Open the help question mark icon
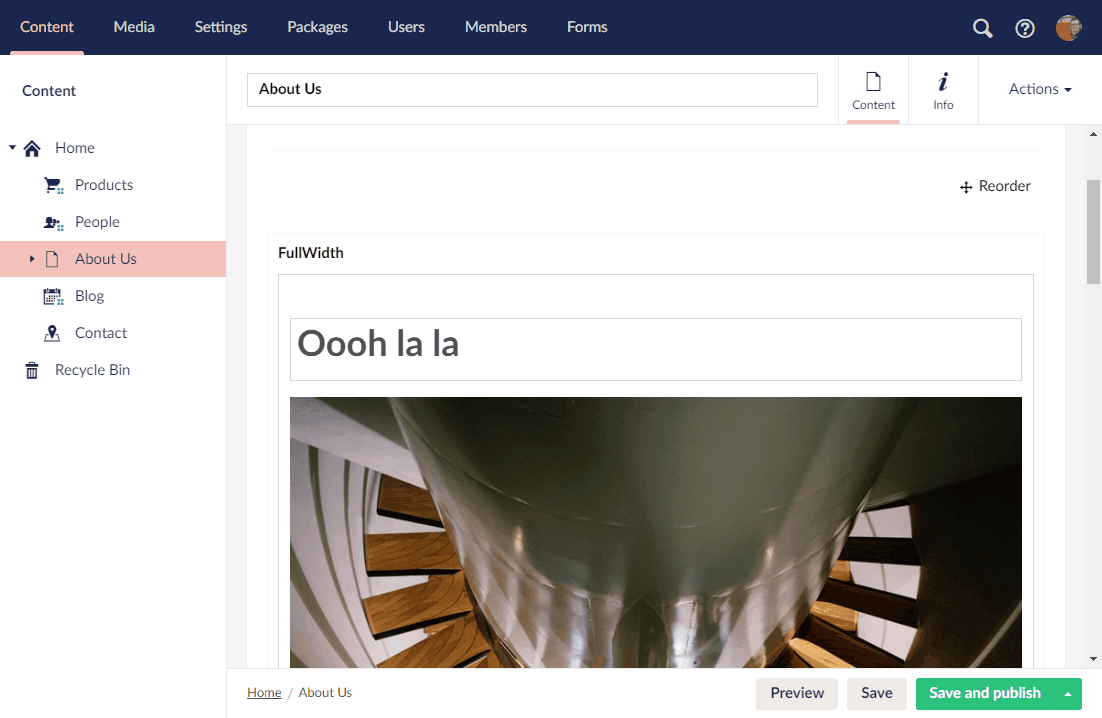The image size is (1102, 718). coord(1025,28)
